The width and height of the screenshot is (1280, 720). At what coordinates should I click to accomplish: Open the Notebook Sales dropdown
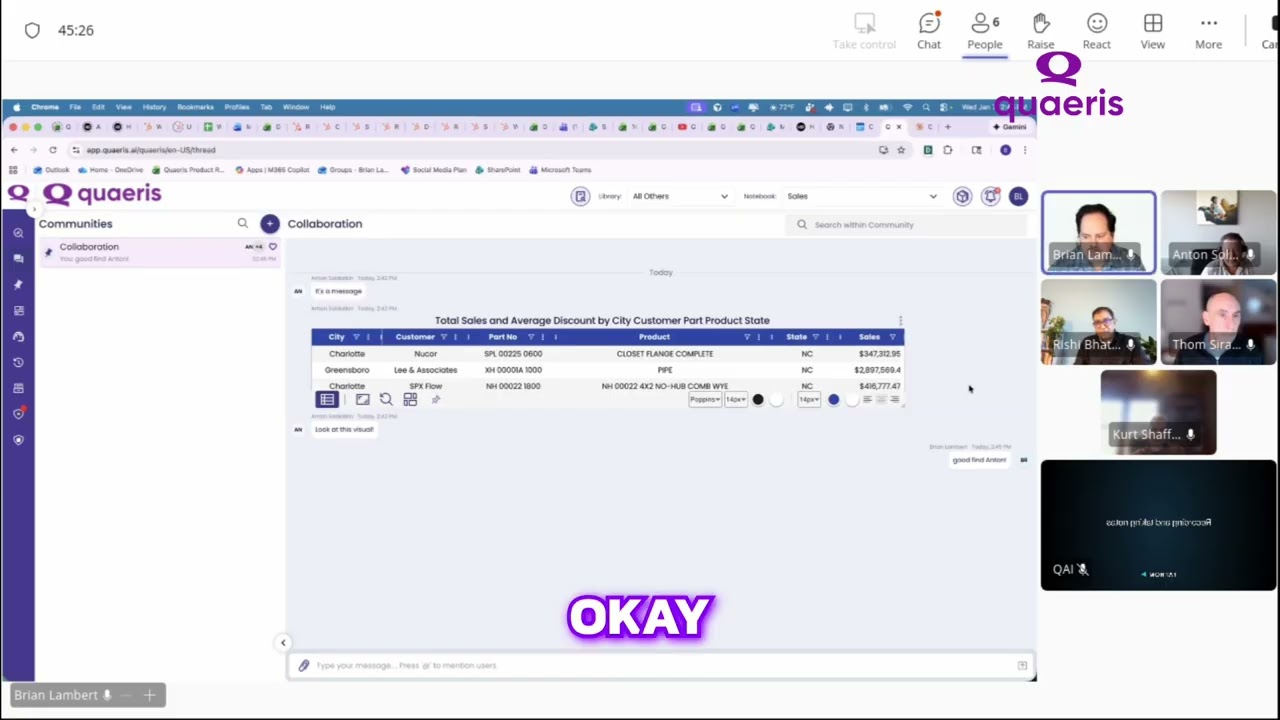(x=861, y=196)
